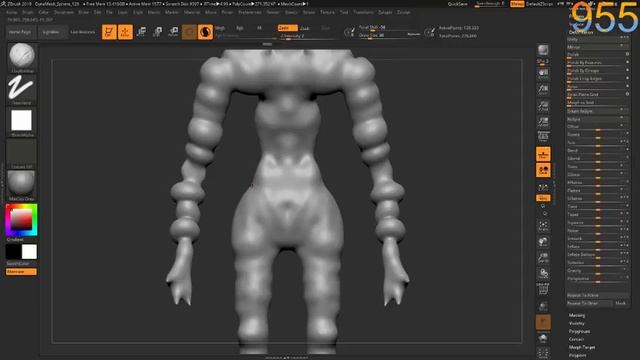This screenshot has height=360, width=640.
Task: Click the Alternate button
Action: [21, 272]
